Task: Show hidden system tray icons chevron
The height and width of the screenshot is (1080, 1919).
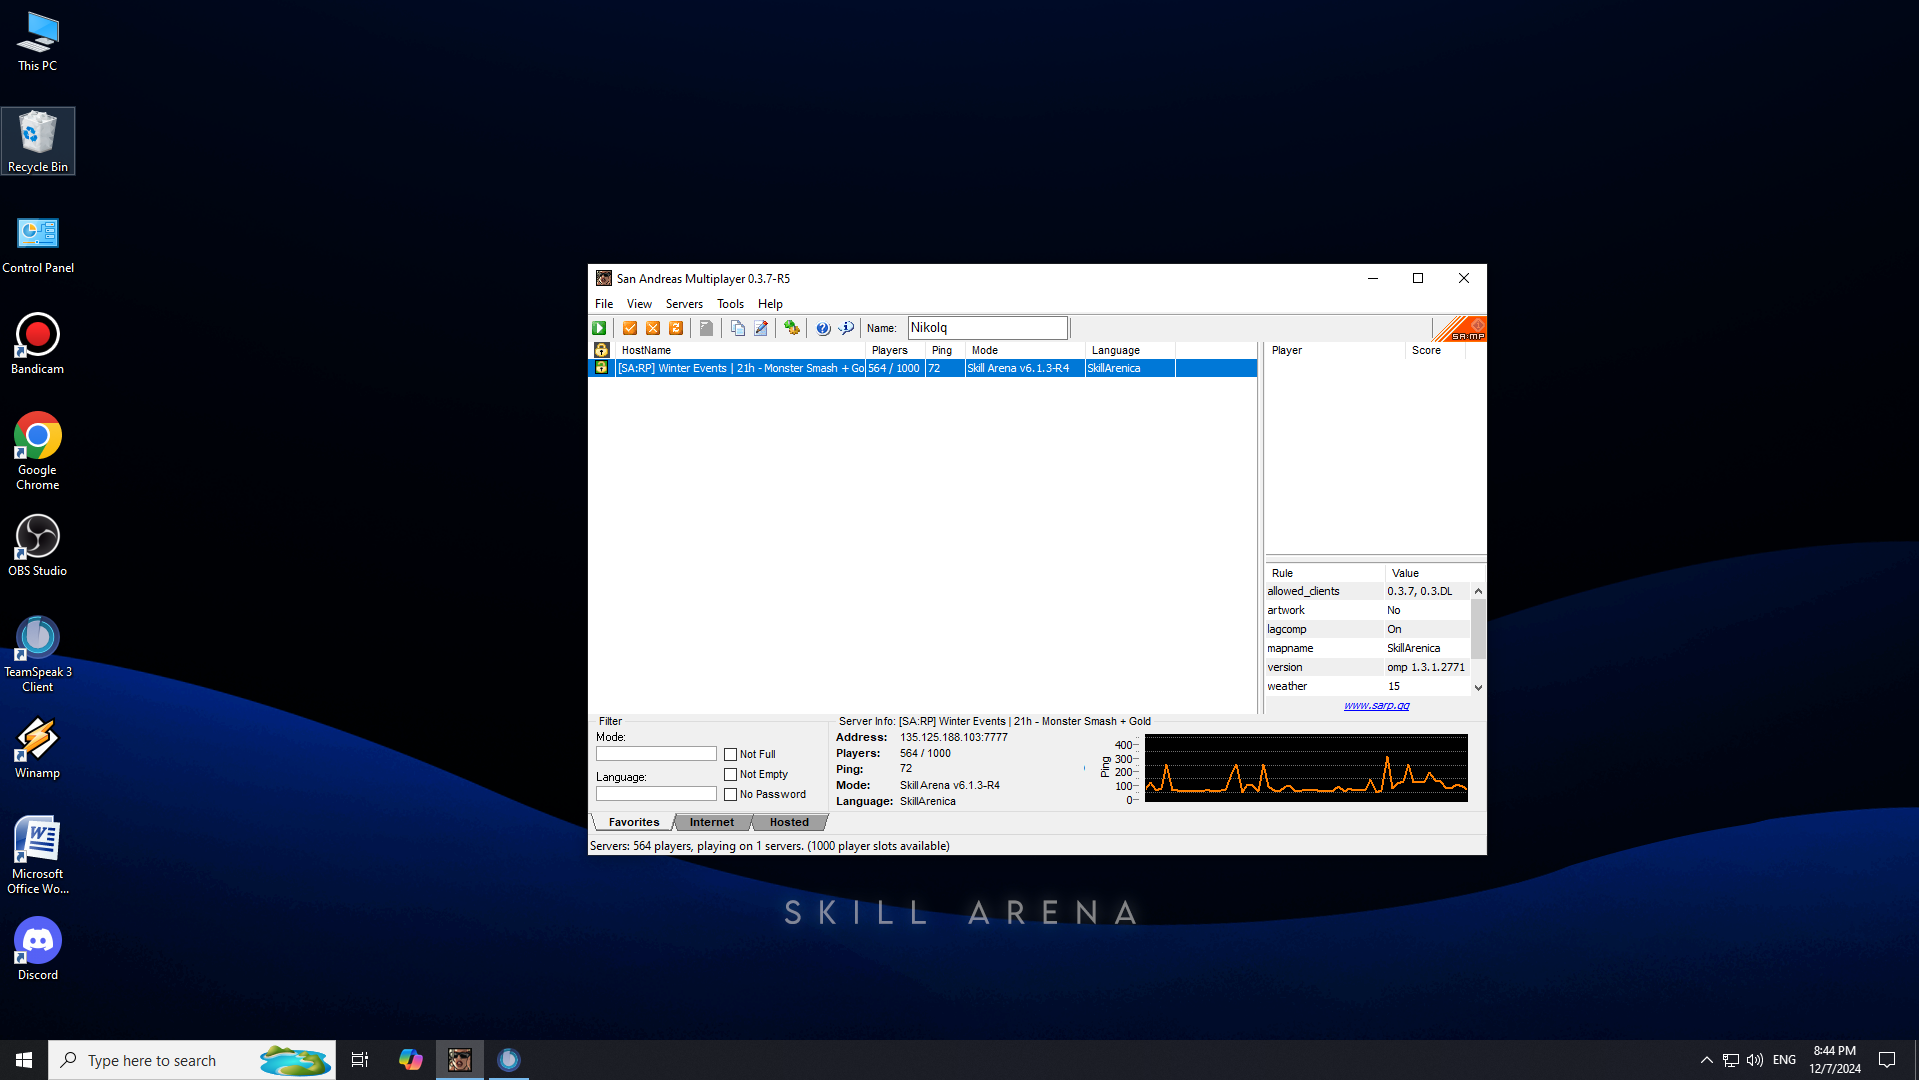Action: click(1706, 1060)
